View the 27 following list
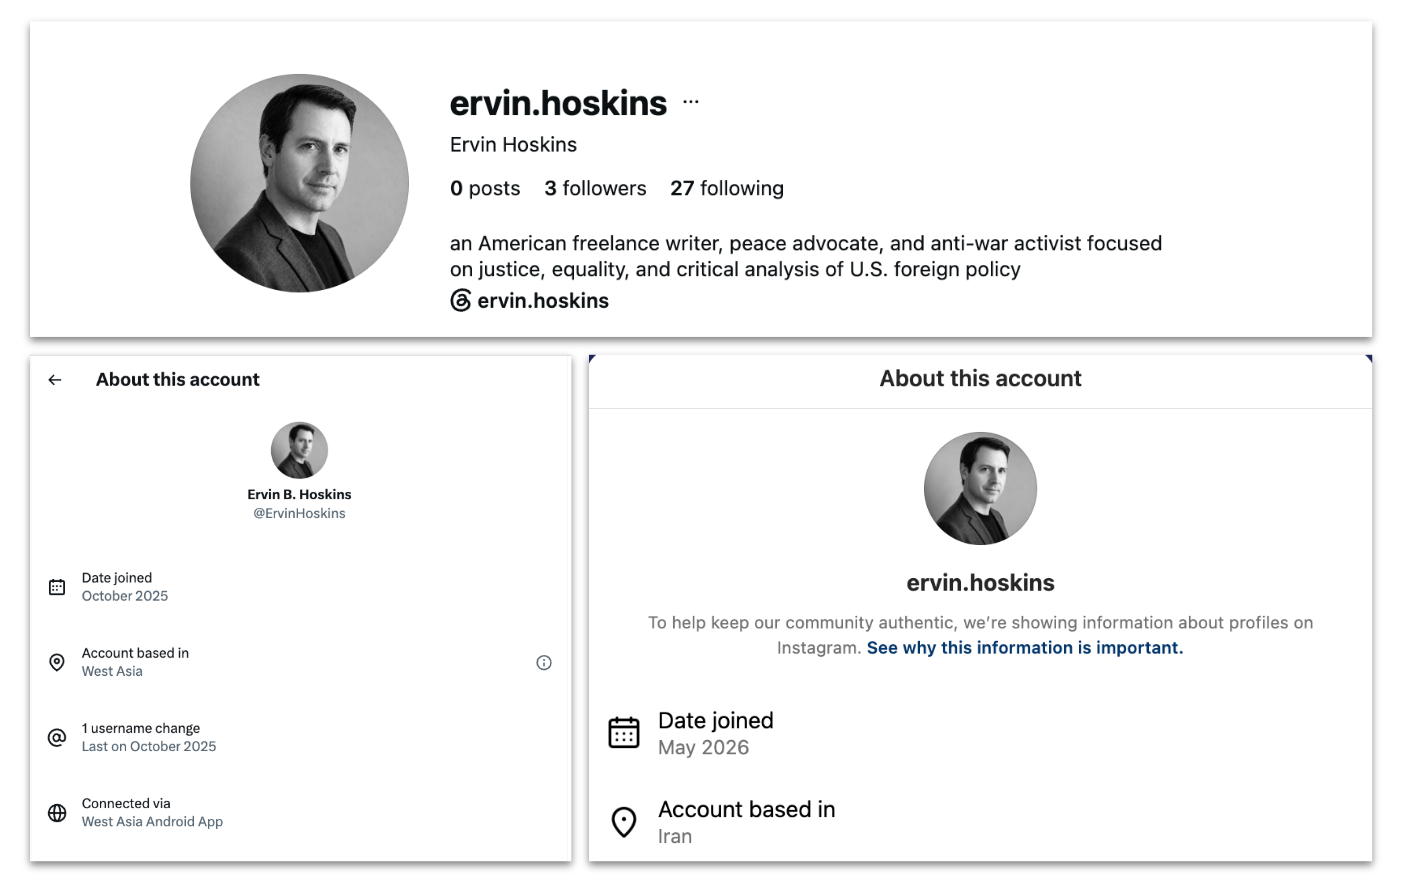Viewport: 1404px width, 890px height. [x=727, y=188]
